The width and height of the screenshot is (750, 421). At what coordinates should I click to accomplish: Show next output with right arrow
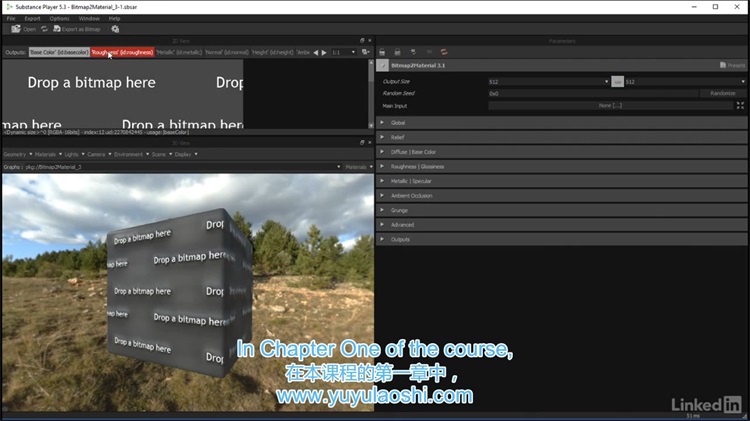point(324,53)
